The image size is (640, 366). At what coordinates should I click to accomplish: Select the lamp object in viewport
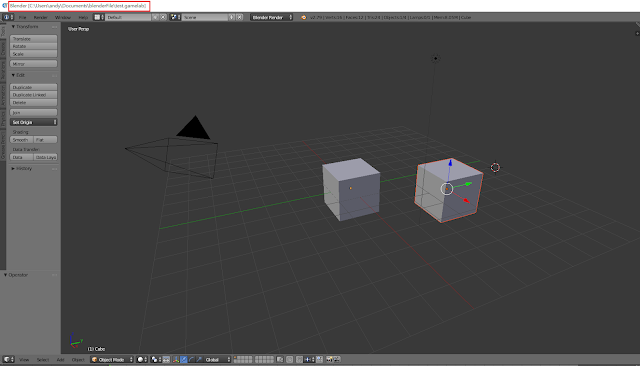[436, 58]
